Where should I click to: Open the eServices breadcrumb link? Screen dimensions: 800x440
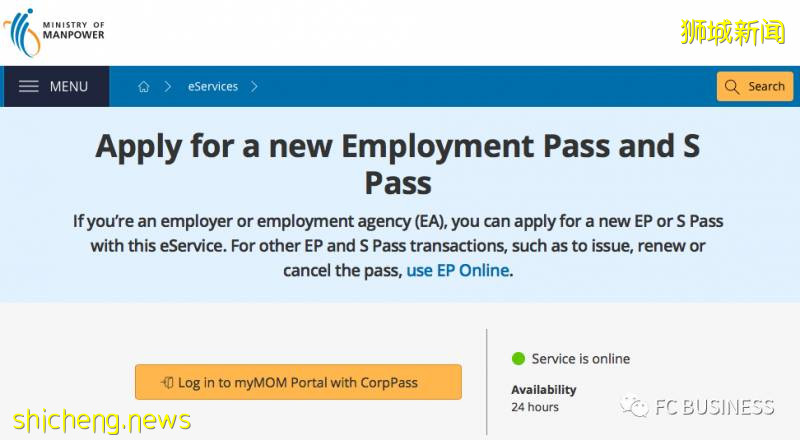coord(213,87)
